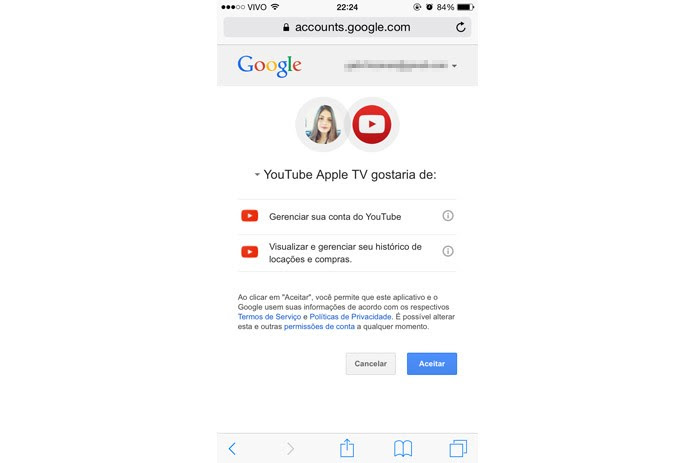Tap the Safari reload page icon
The width and height of the screenshot is (695, 463).
point(461,27)
